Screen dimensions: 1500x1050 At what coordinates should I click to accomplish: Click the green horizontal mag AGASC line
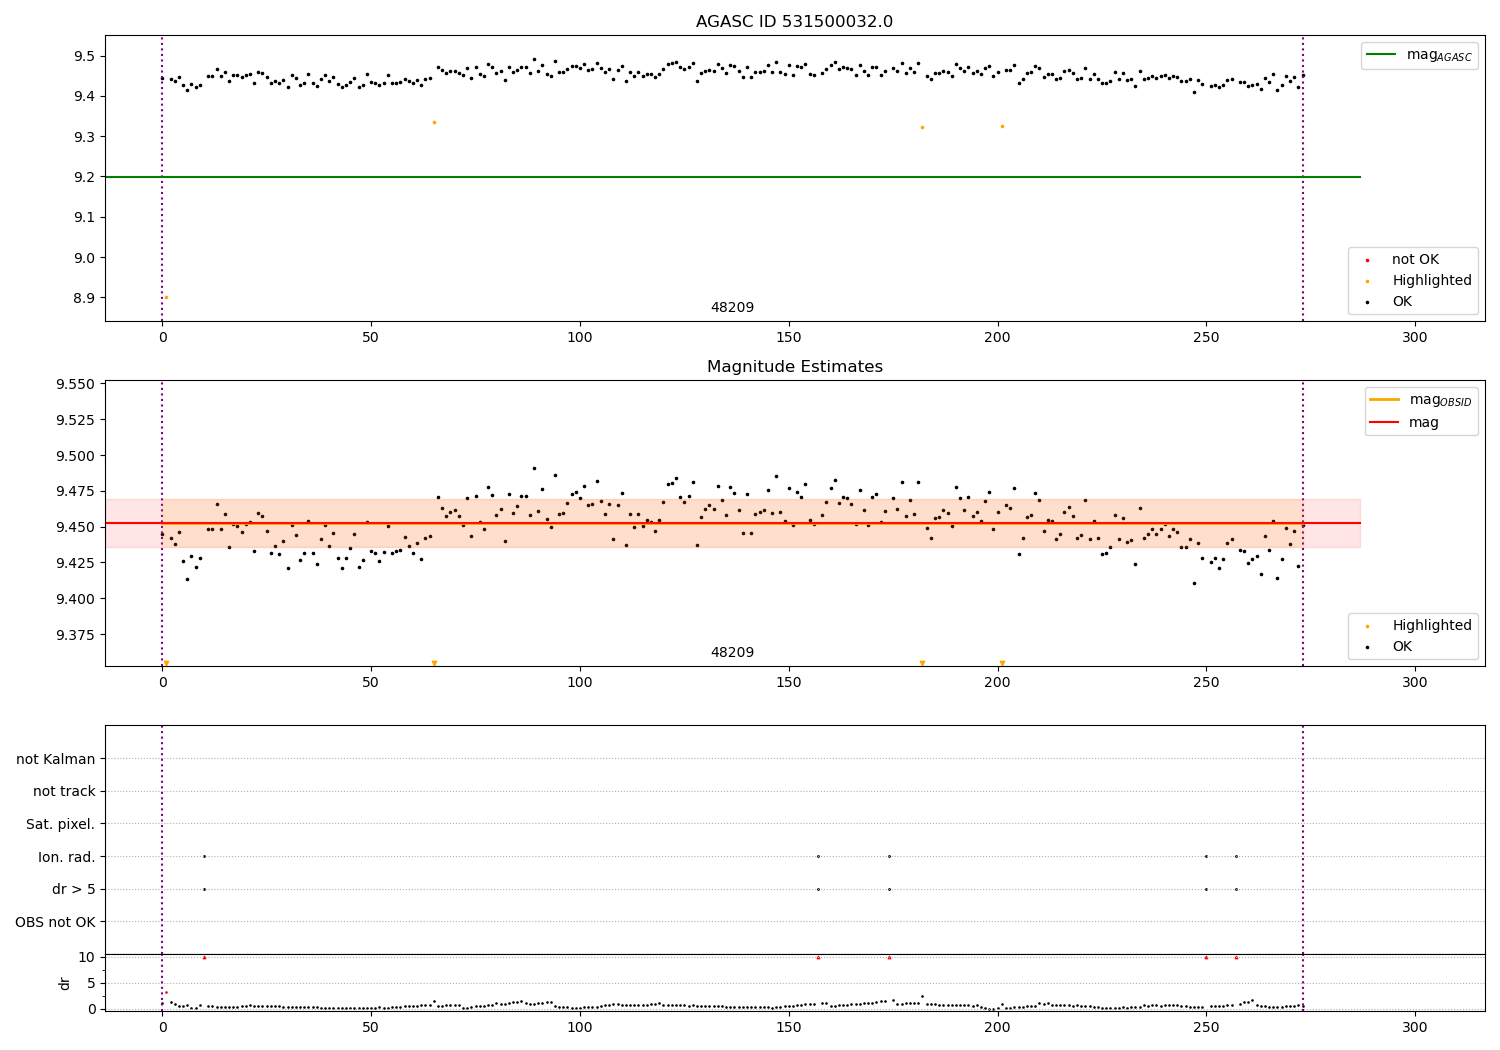click(x=732, y=177)
